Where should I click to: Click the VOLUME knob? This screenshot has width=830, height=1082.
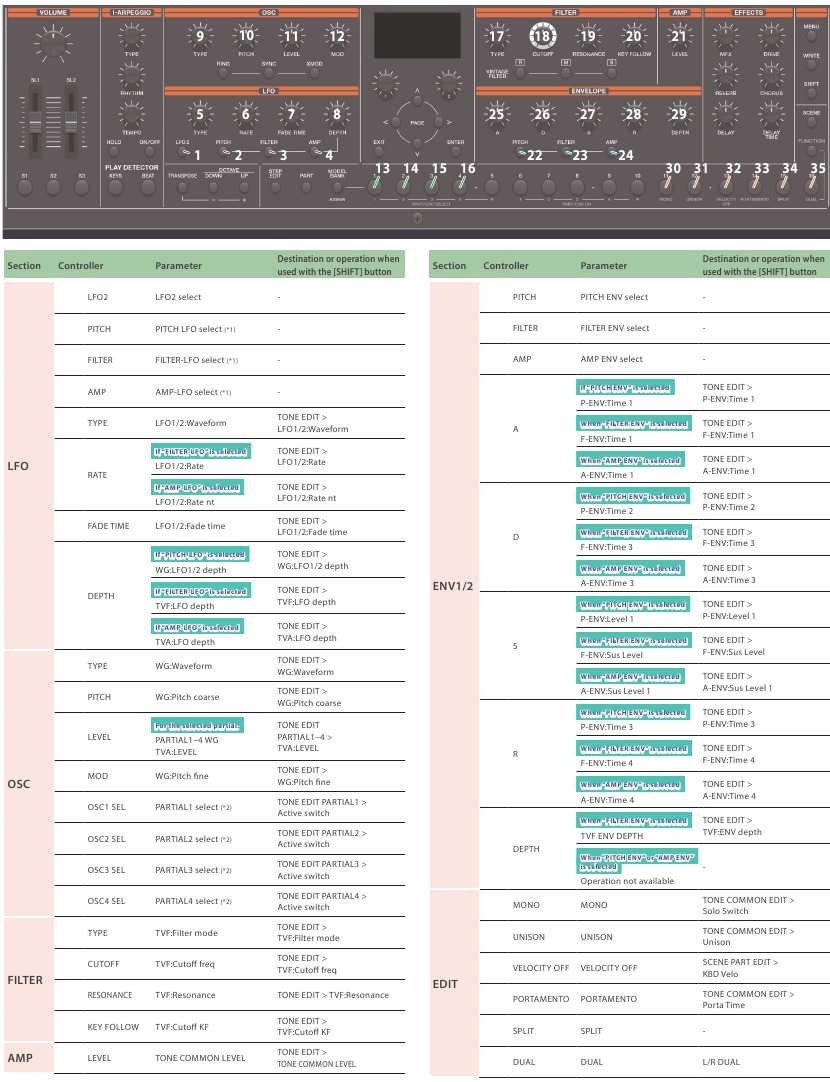pos(52,43)
